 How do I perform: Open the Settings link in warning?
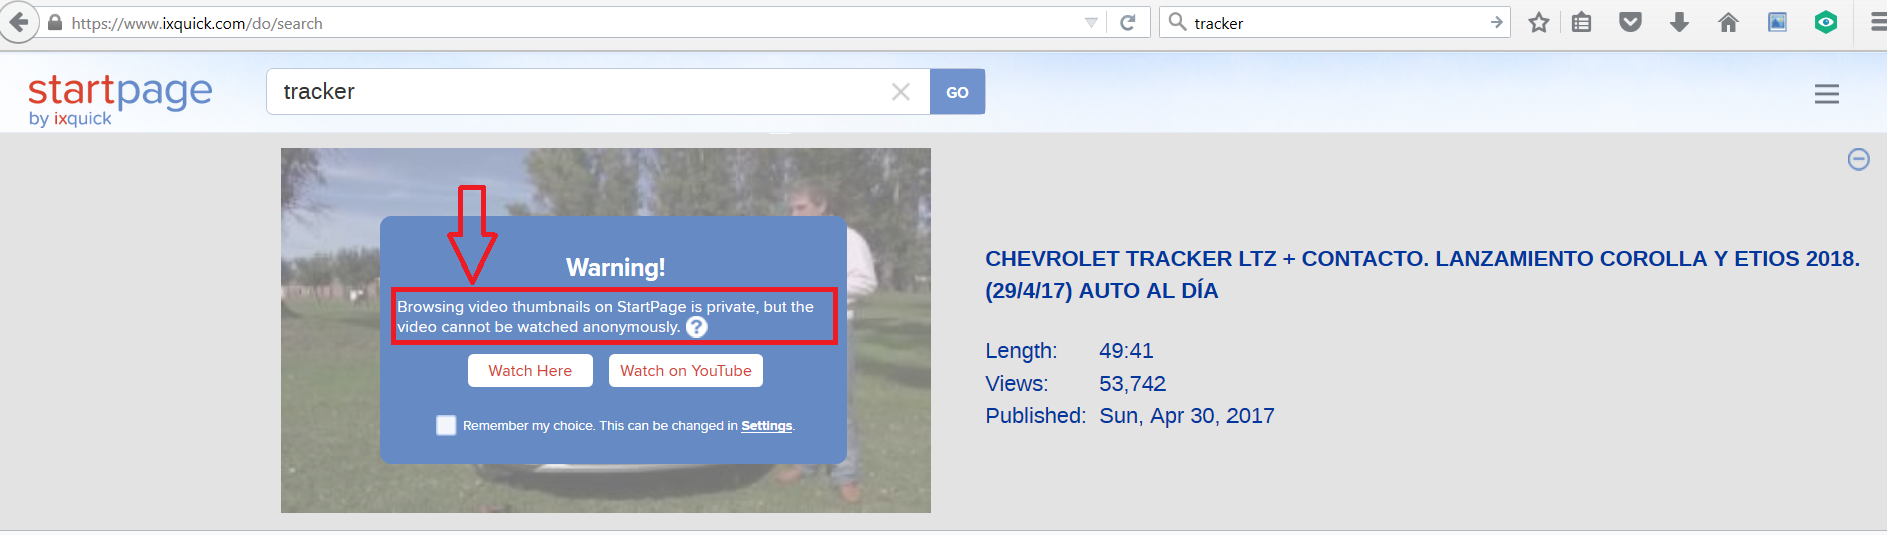pyautogui.click(x=766, y=426)
